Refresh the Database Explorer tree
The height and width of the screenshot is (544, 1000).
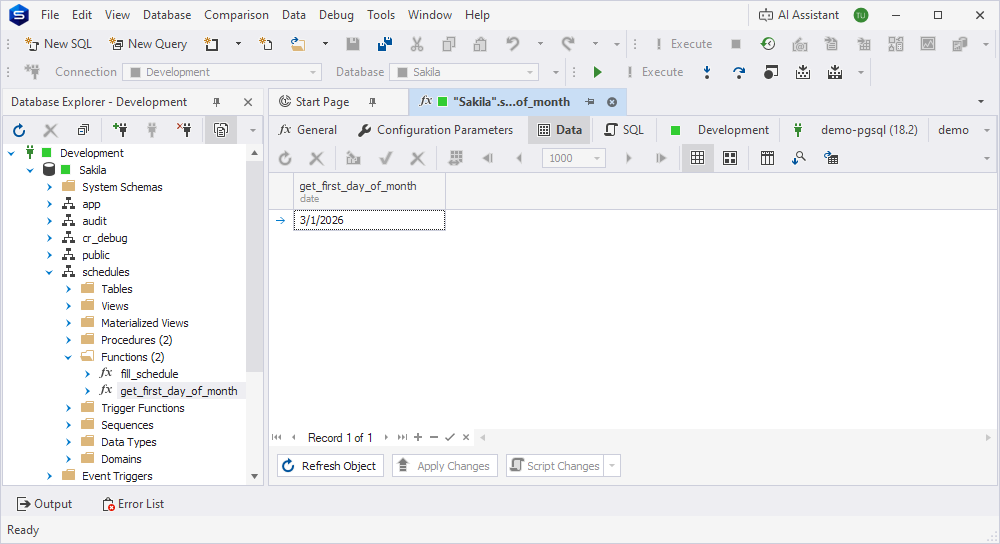click(x=19, y=130)
